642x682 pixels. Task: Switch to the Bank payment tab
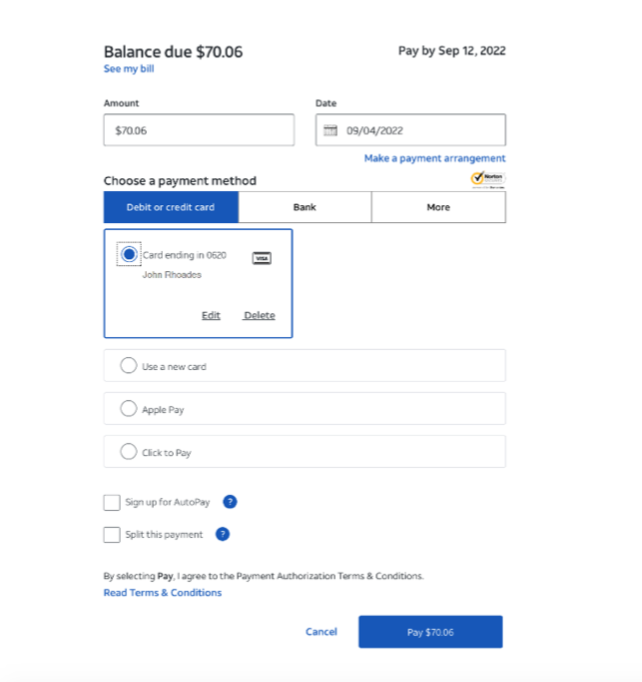pyautogui.click(x=305, y=207)
